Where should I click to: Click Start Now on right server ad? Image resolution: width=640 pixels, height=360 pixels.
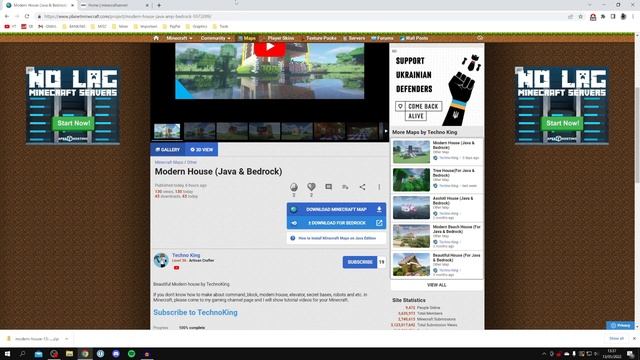(x=562, y=123)
